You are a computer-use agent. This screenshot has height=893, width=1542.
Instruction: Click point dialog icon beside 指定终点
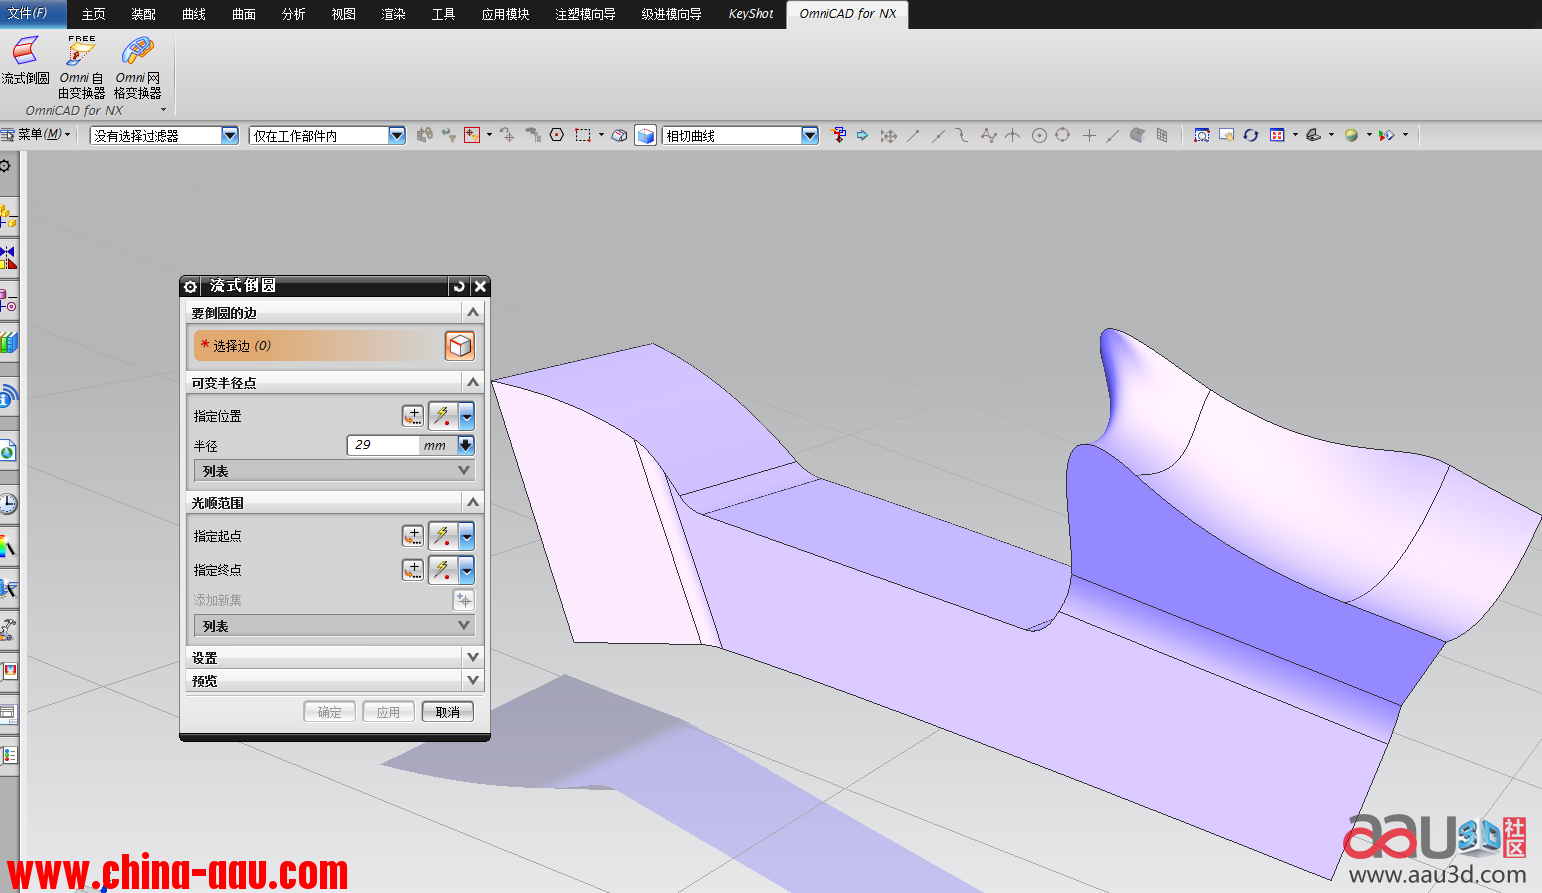coord(413,570)
